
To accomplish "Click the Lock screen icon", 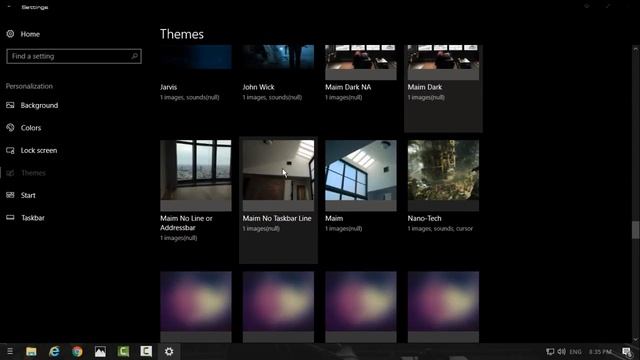I will coord(10,150).
